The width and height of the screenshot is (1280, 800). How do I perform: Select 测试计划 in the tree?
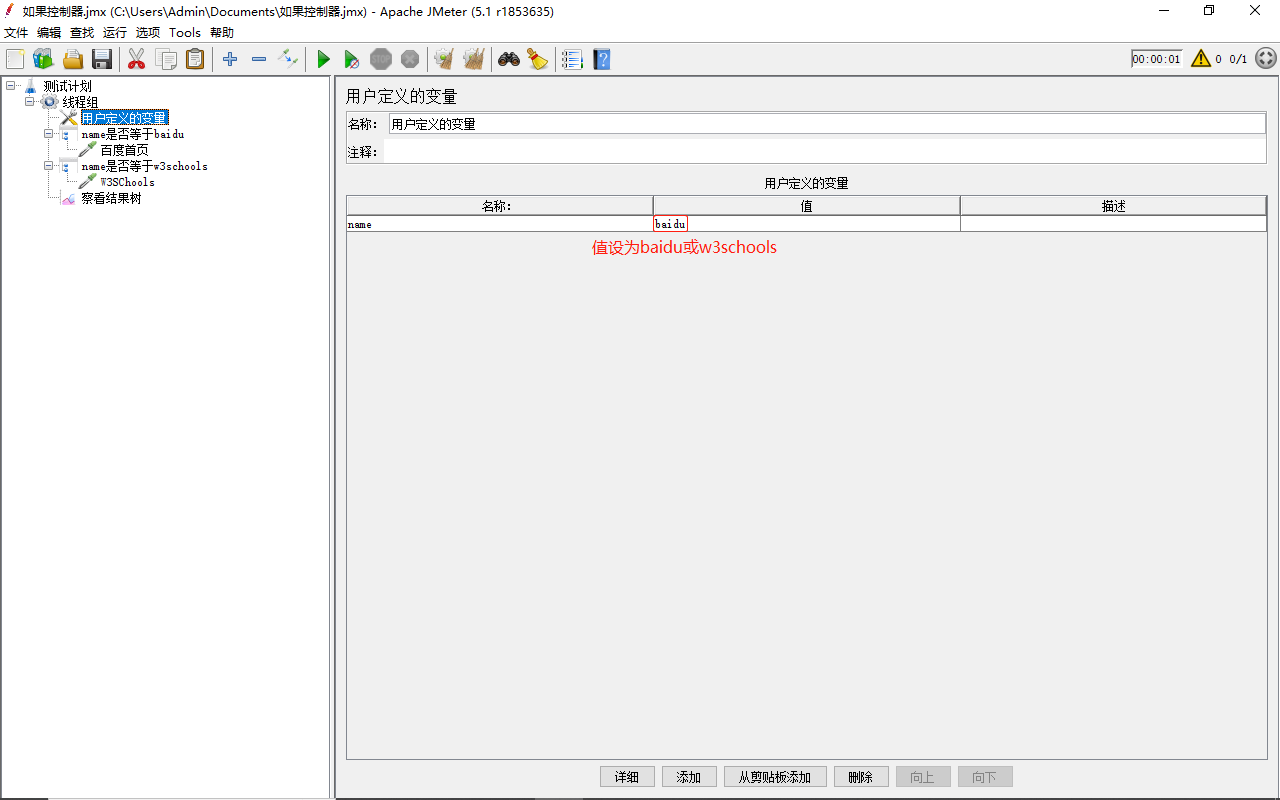67,86
